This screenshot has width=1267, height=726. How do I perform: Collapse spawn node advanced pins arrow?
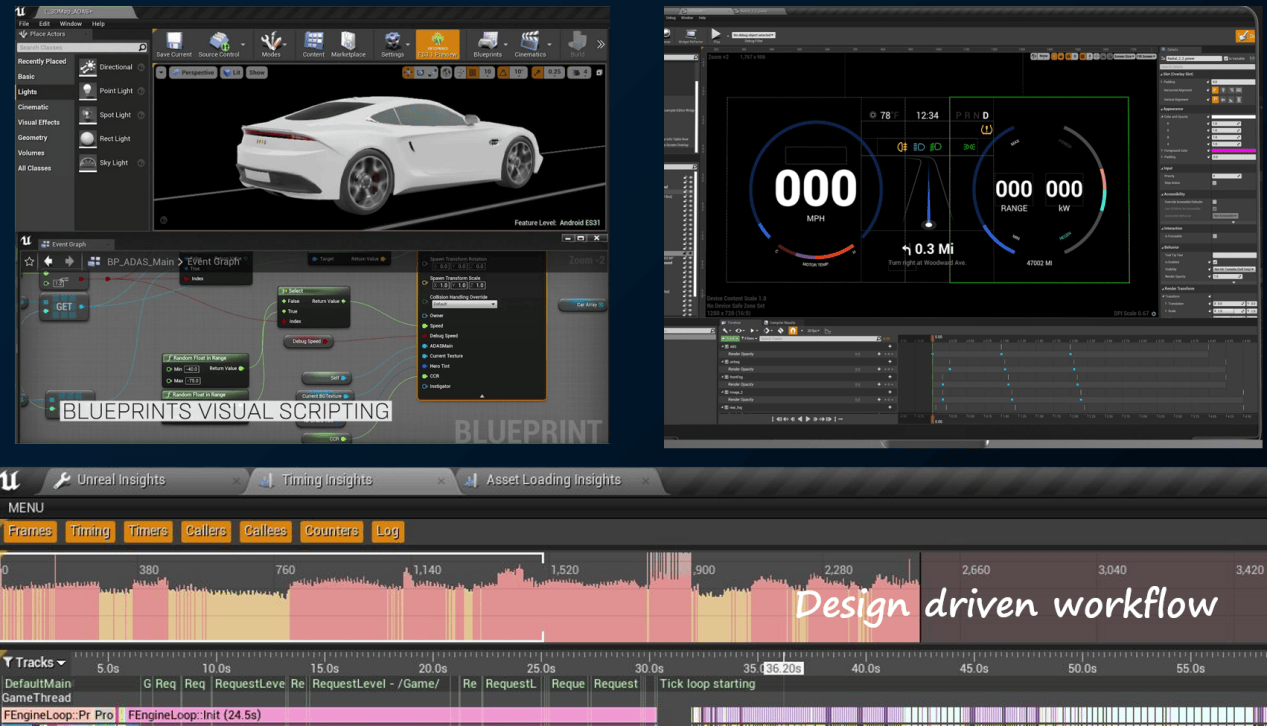[482, 396]
